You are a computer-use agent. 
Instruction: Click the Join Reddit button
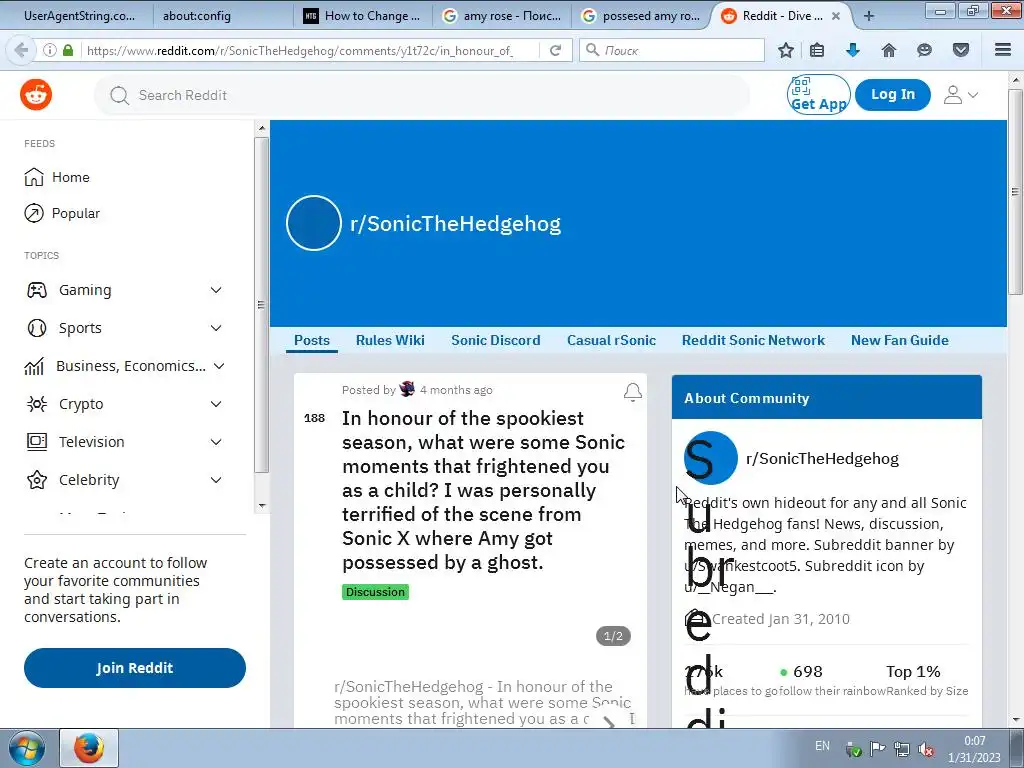point(135,668)
